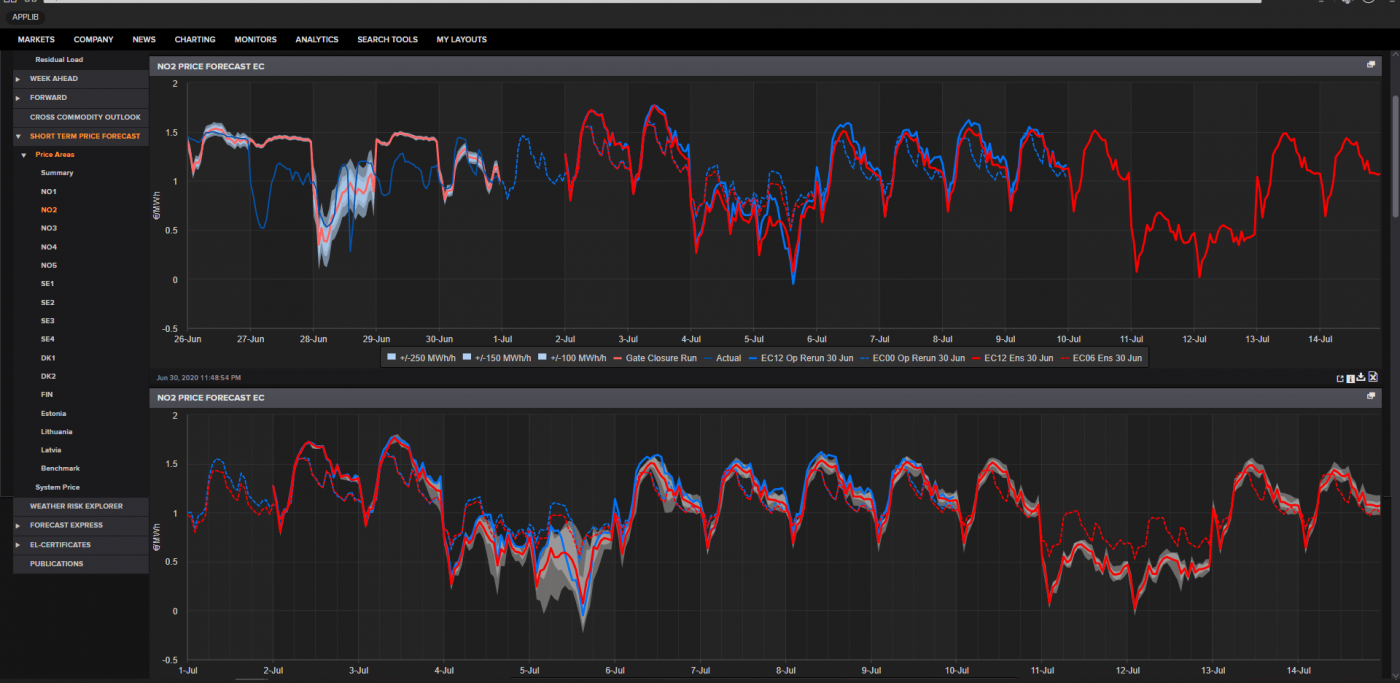Open the News menu

click(x=144, y=39)
